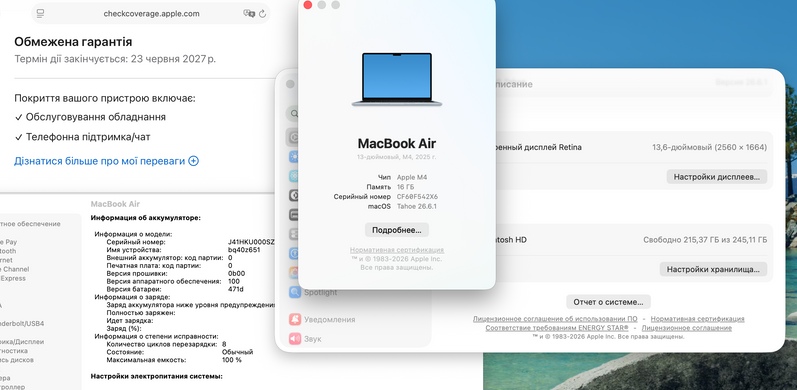Image resolution: width=797 pixels, height=390 pixels.
Task: Select device name value 'bq40z651'
Action: point(244,250)
